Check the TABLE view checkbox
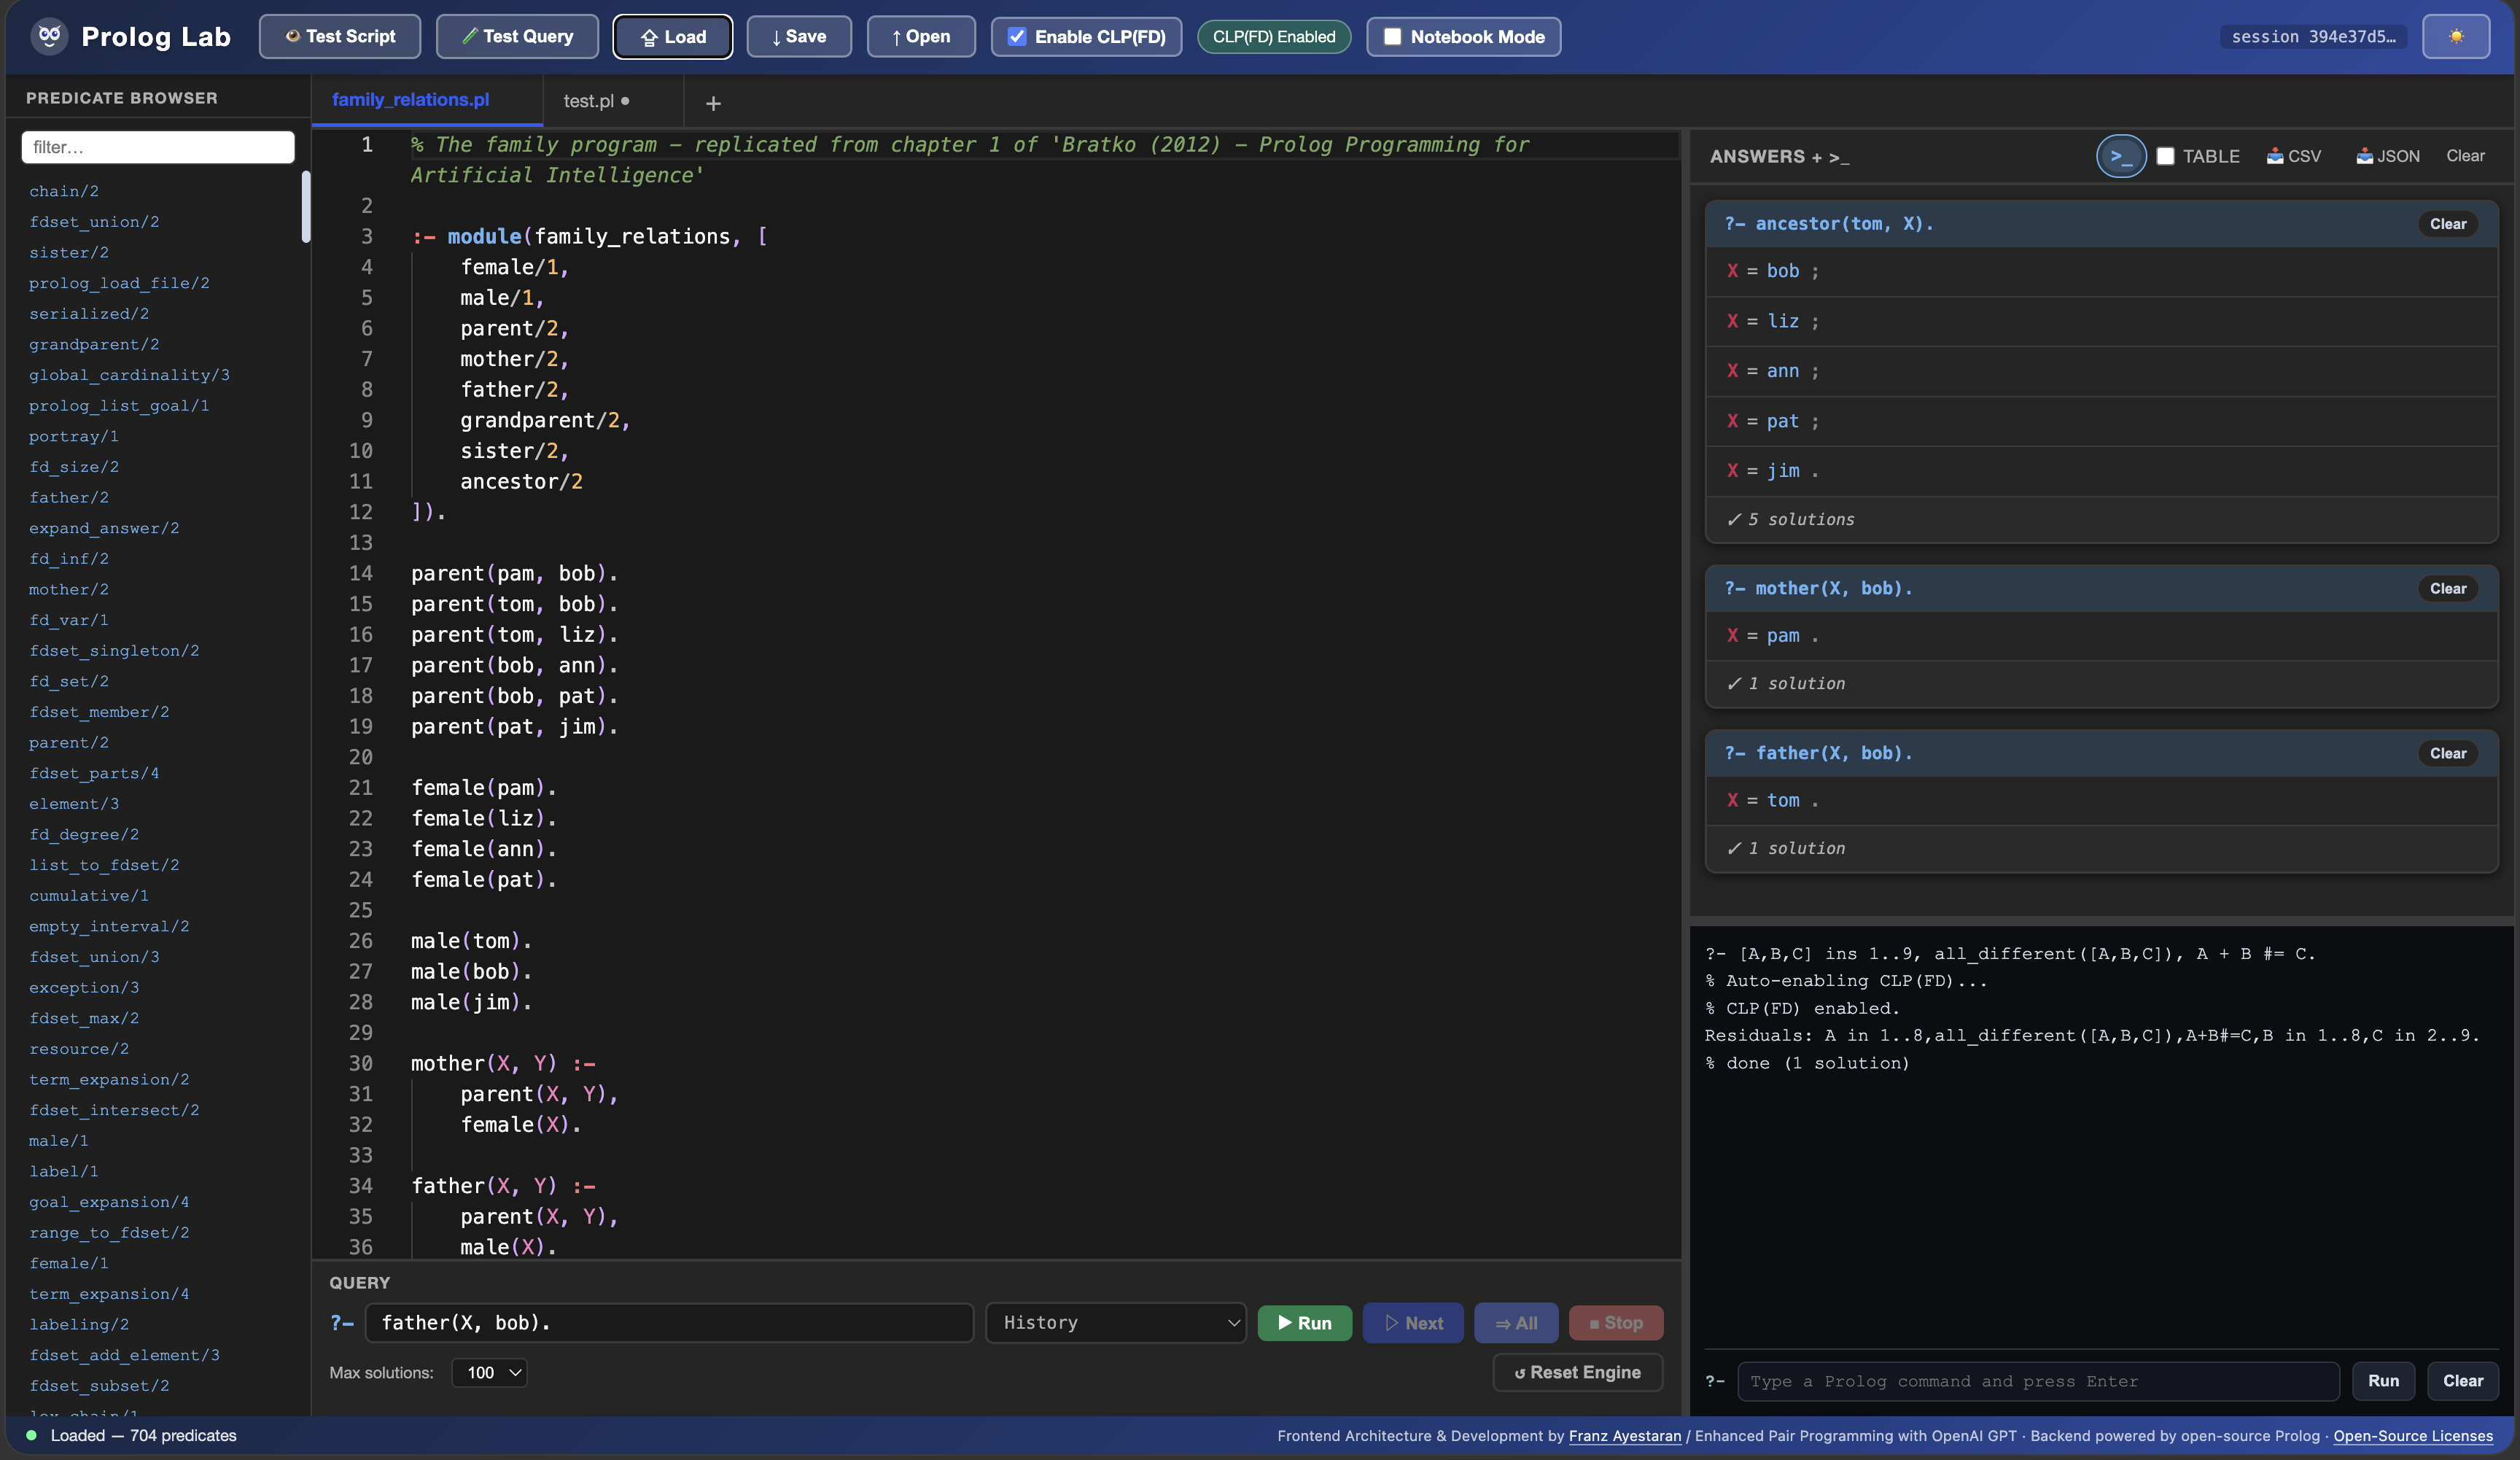The image size is (2520, 1460). [2165, 156]
